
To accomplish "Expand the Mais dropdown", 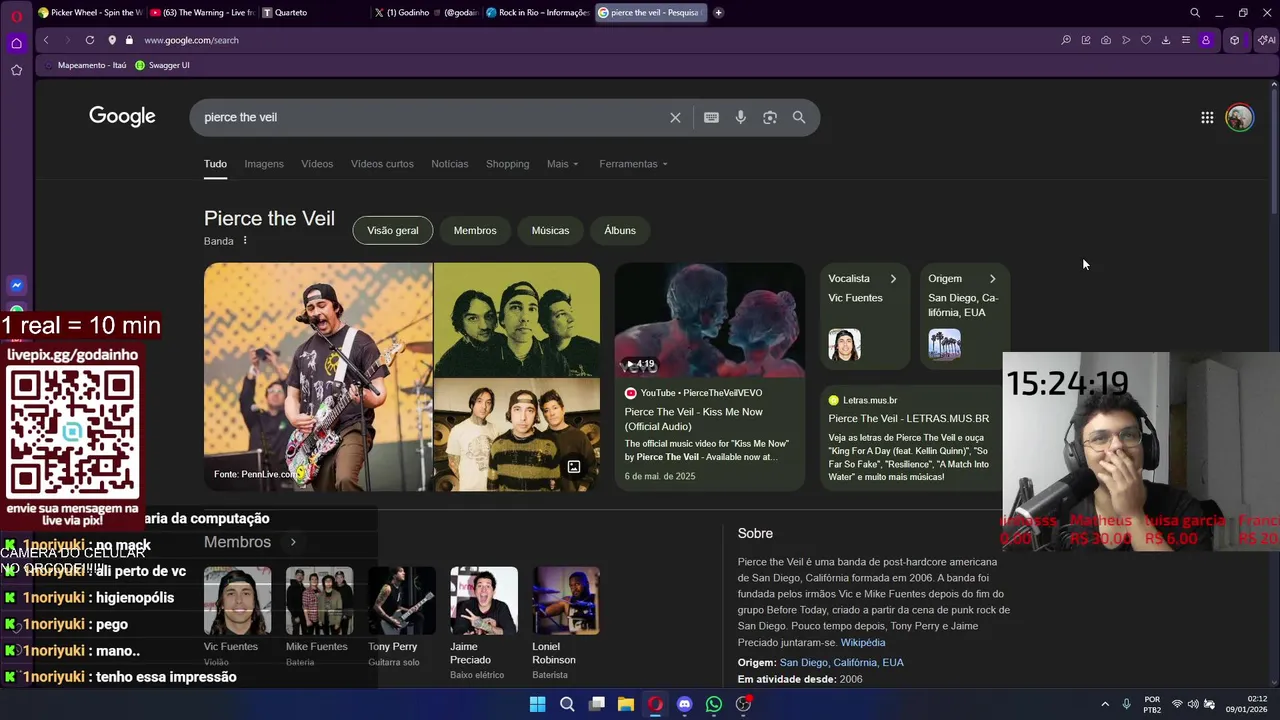I will 562,164.
